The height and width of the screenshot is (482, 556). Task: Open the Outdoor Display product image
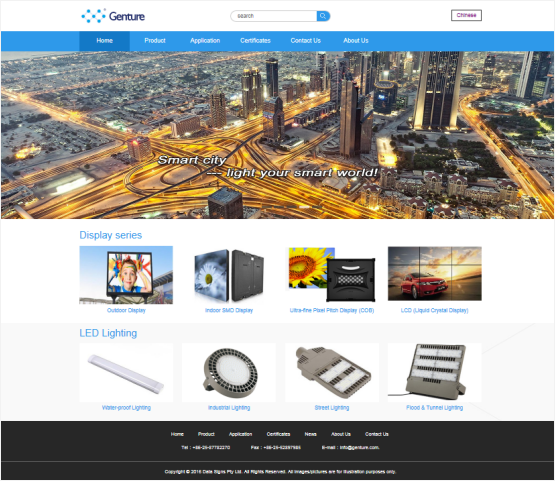[126, 275]
